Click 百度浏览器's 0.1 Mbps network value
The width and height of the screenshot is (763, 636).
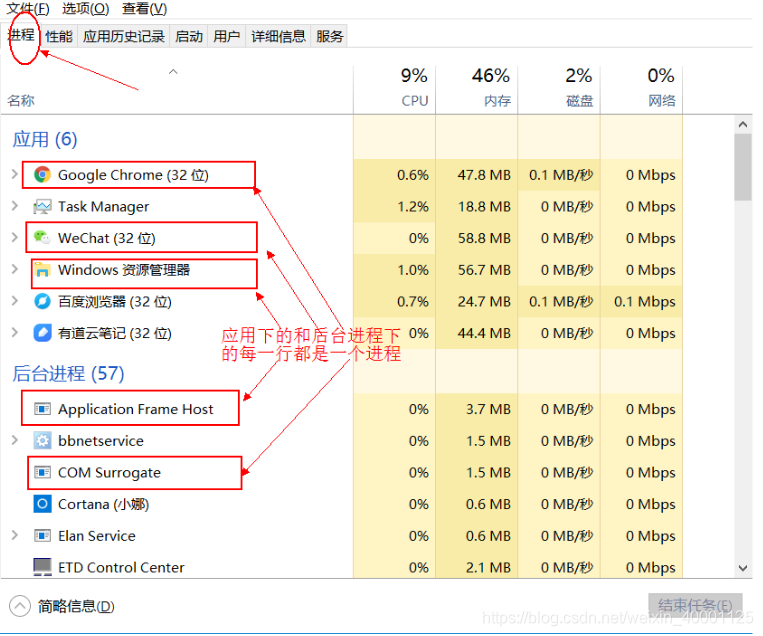645,302
